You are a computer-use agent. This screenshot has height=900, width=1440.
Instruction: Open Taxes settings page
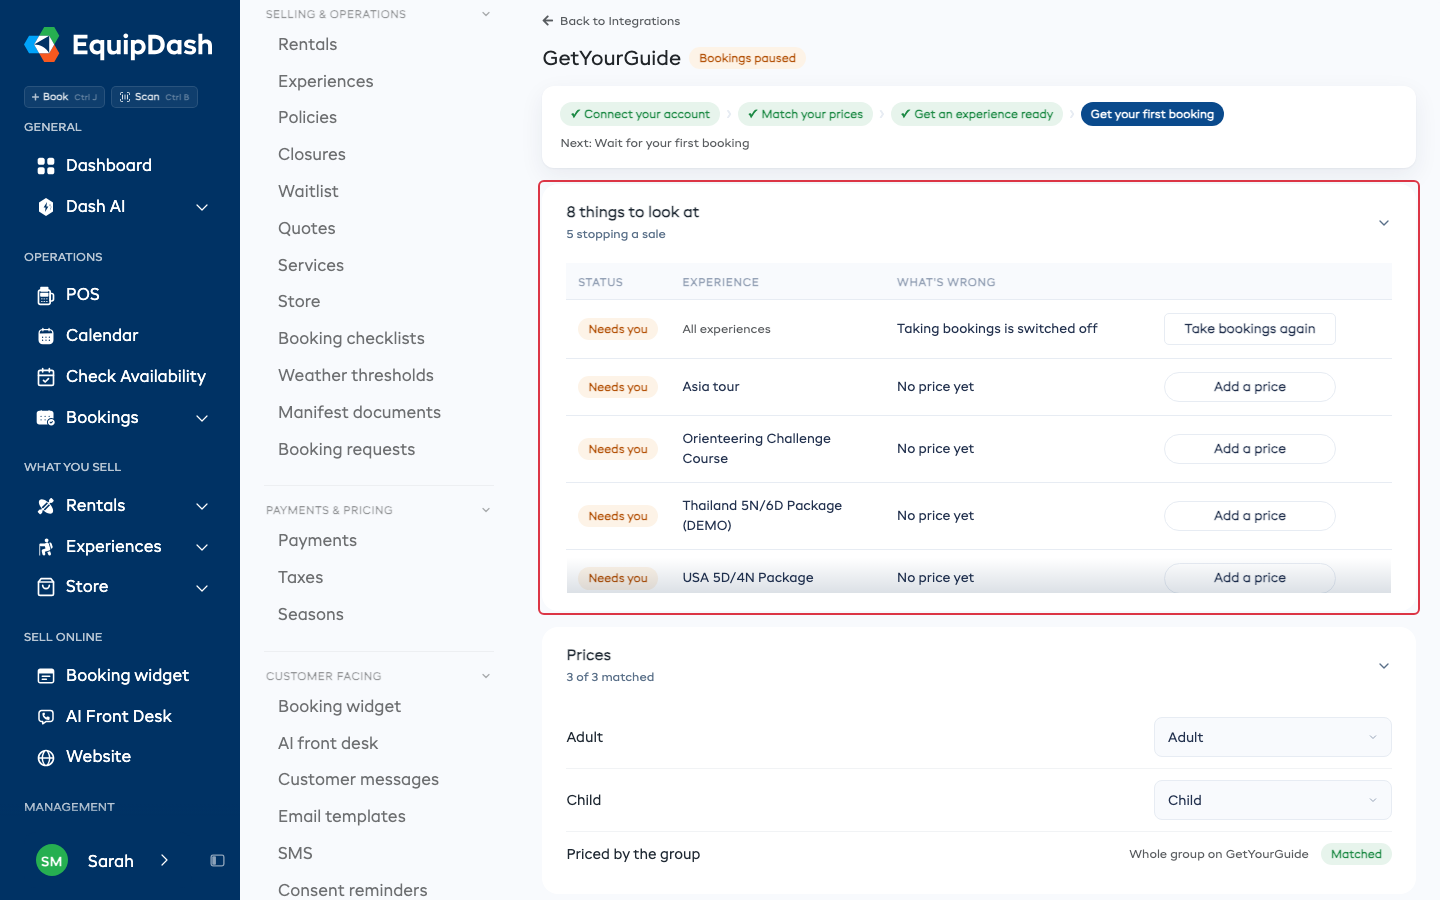click(300, 577)
